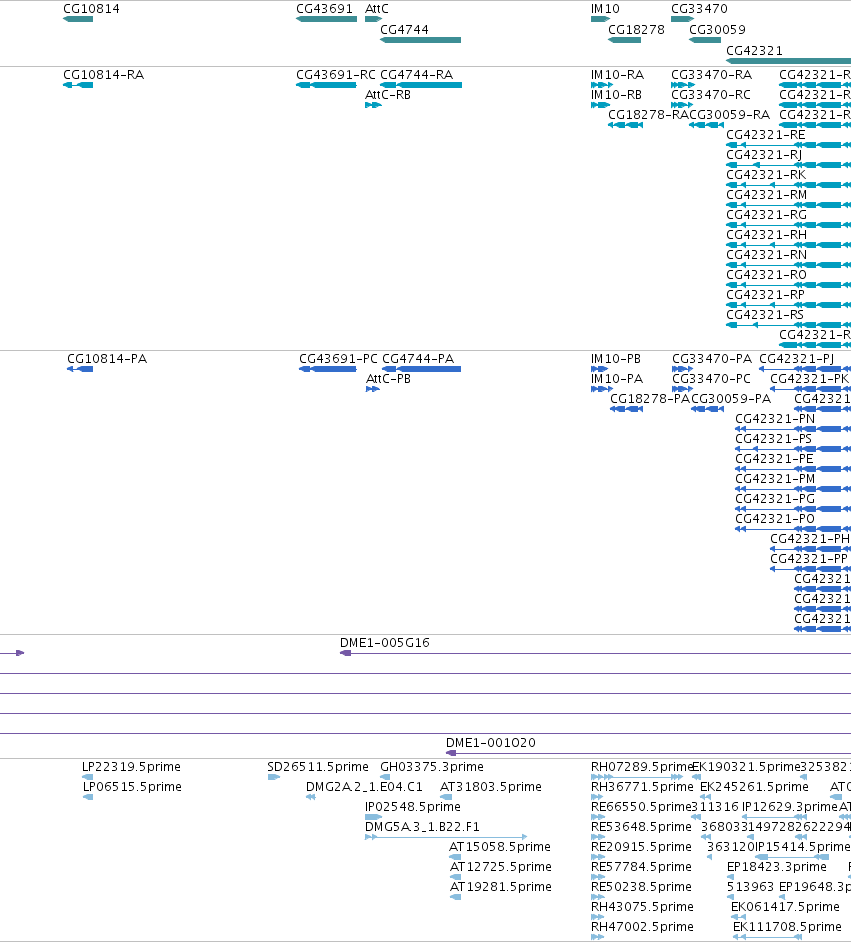Select the CG18278 gene feature
Screen dimensions: 851x942
click(x=625, y=40)
